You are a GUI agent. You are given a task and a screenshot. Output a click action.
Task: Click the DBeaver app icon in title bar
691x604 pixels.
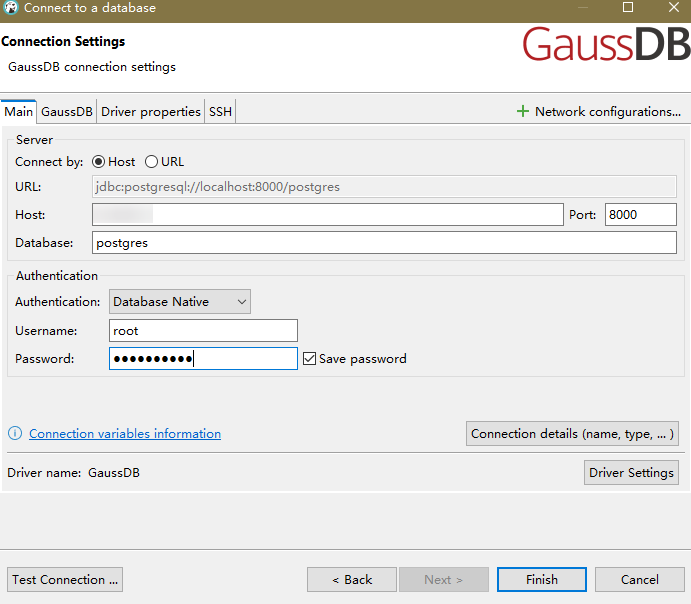(x=11, y=7)
